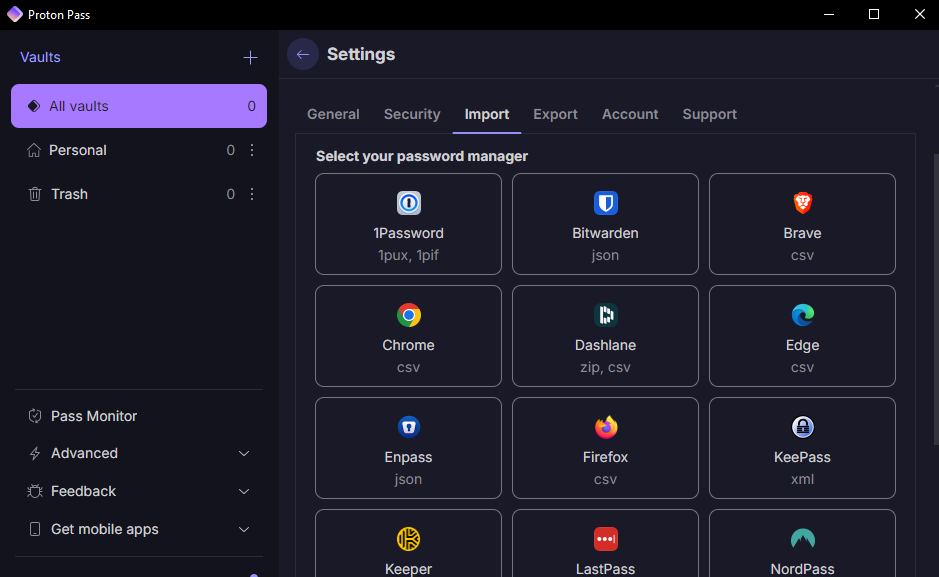Add a new vault with the plus icon
This screenshot has width=939, height=577.
pos(250,57)
